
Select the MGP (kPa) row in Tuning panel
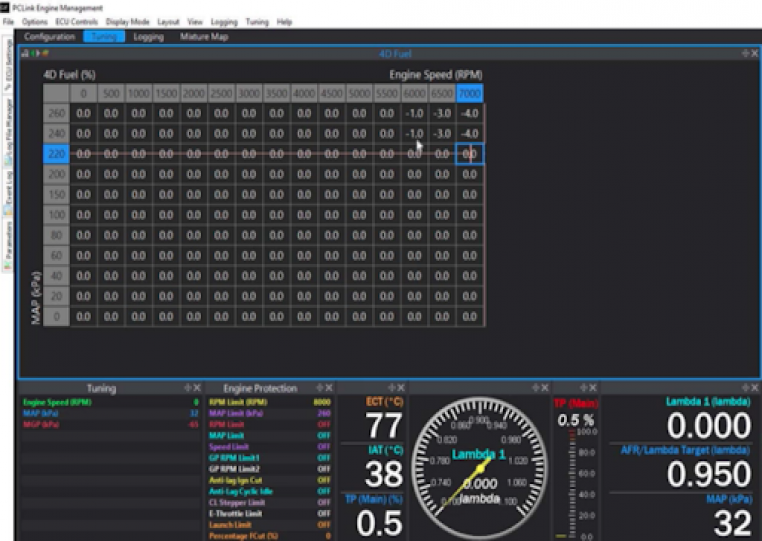coord(111,424)
